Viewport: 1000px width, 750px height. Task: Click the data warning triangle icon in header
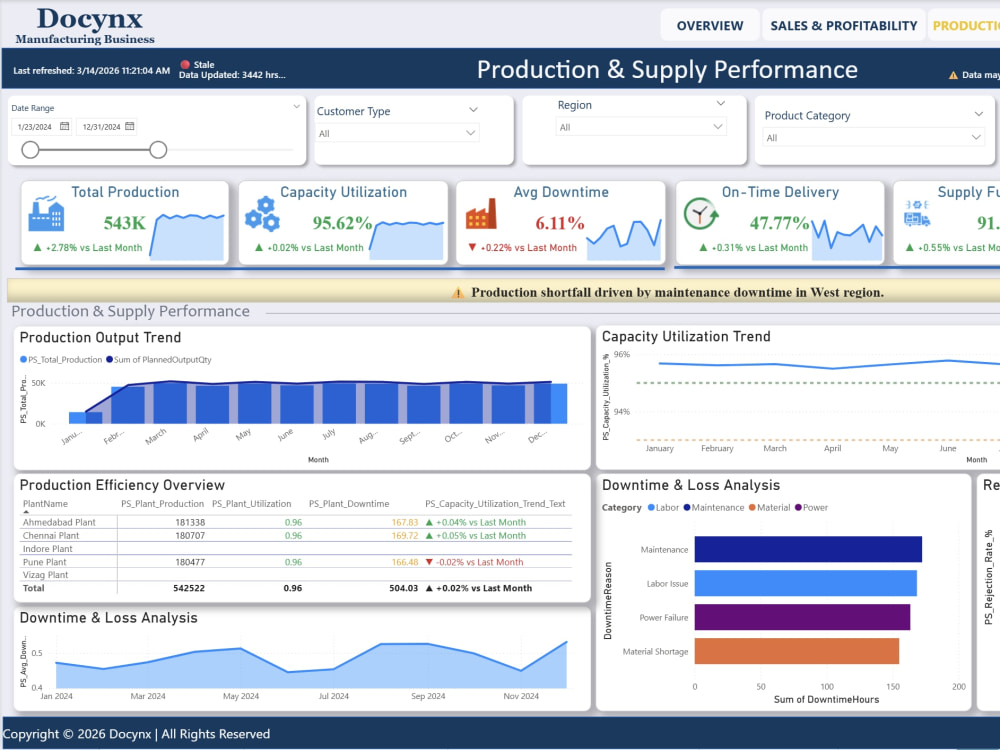click(x=953, y=75)
